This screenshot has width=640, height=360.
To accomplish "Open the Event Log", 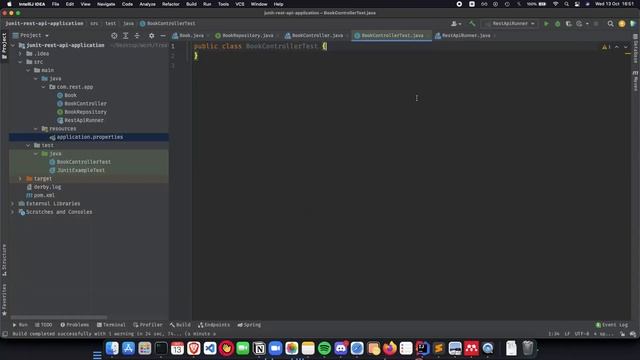I will [611, 325].
